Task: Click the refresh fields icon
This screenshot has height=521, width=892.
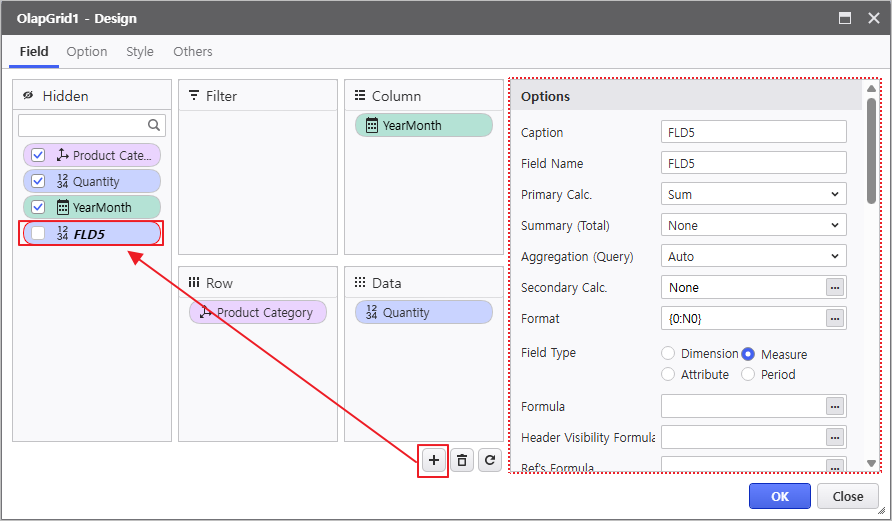Action: tap(489, 460)
